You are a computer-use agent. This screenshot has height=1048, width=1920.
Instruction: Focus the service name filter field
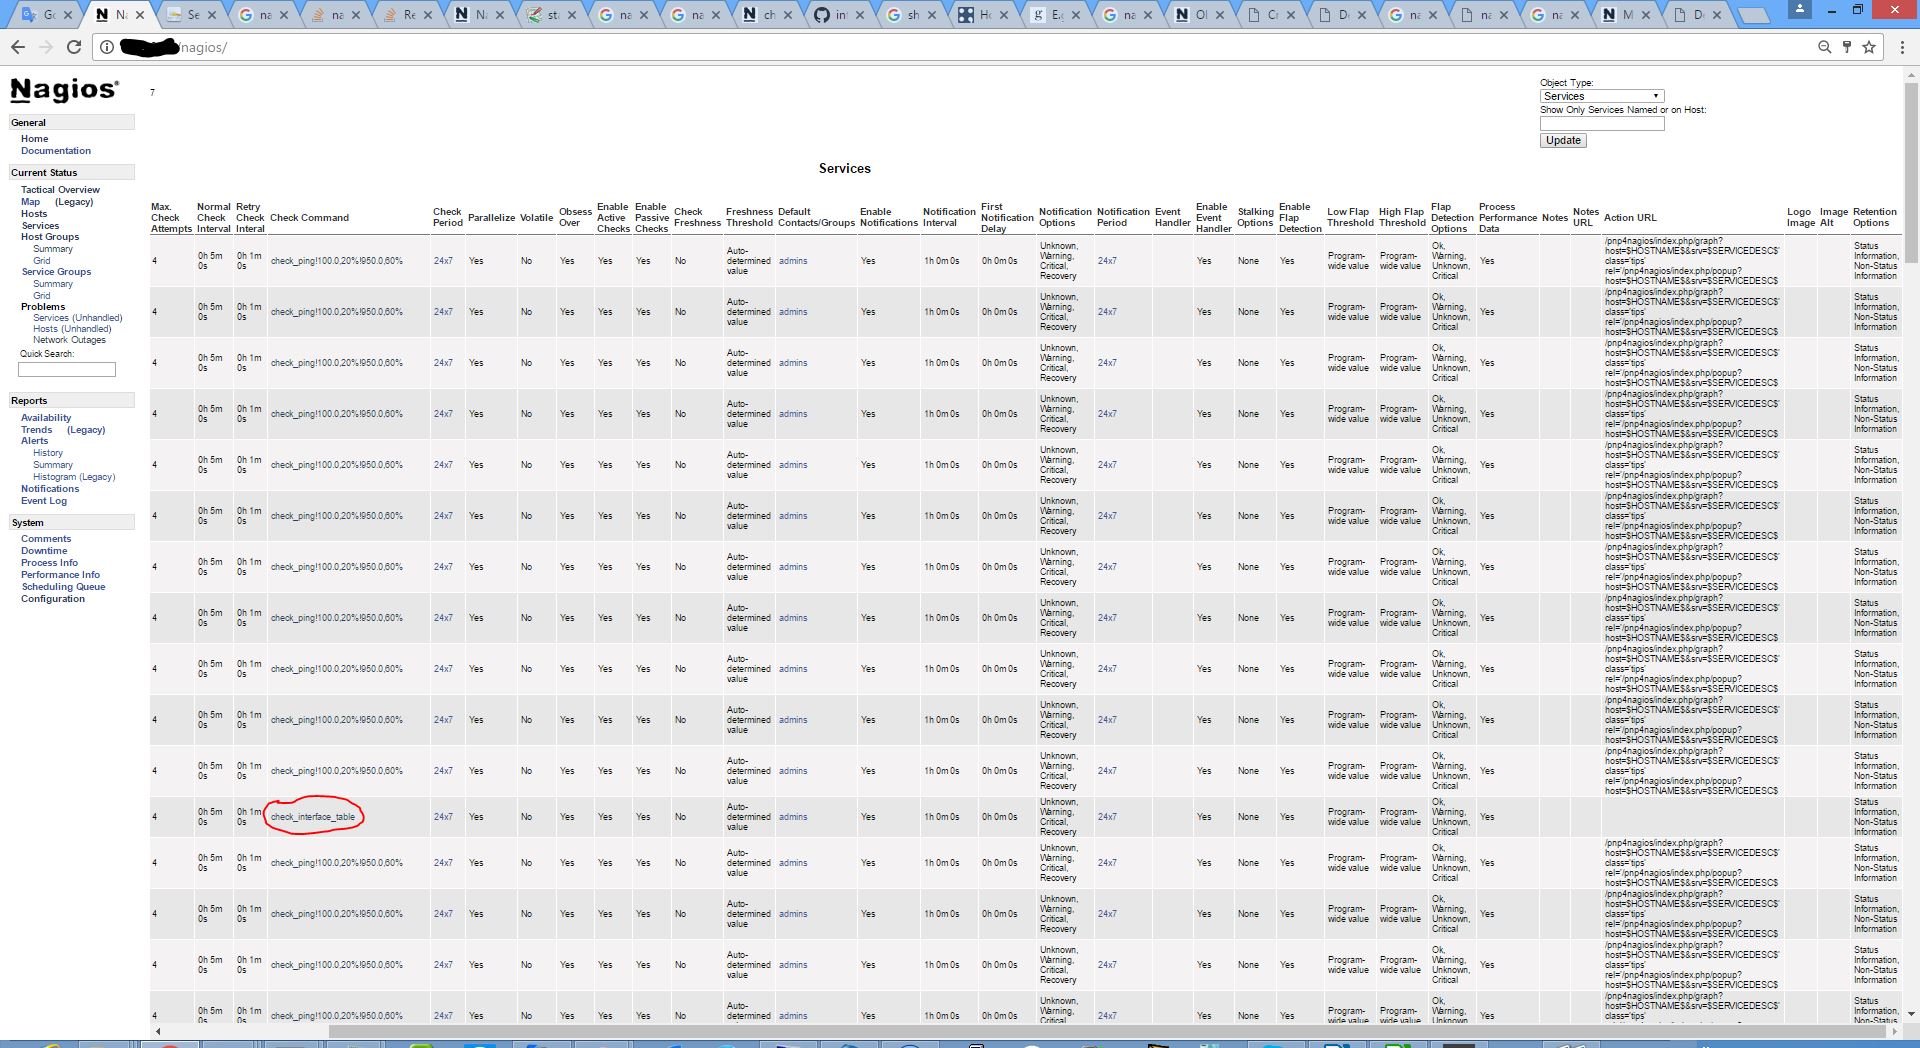point(1601,124)
